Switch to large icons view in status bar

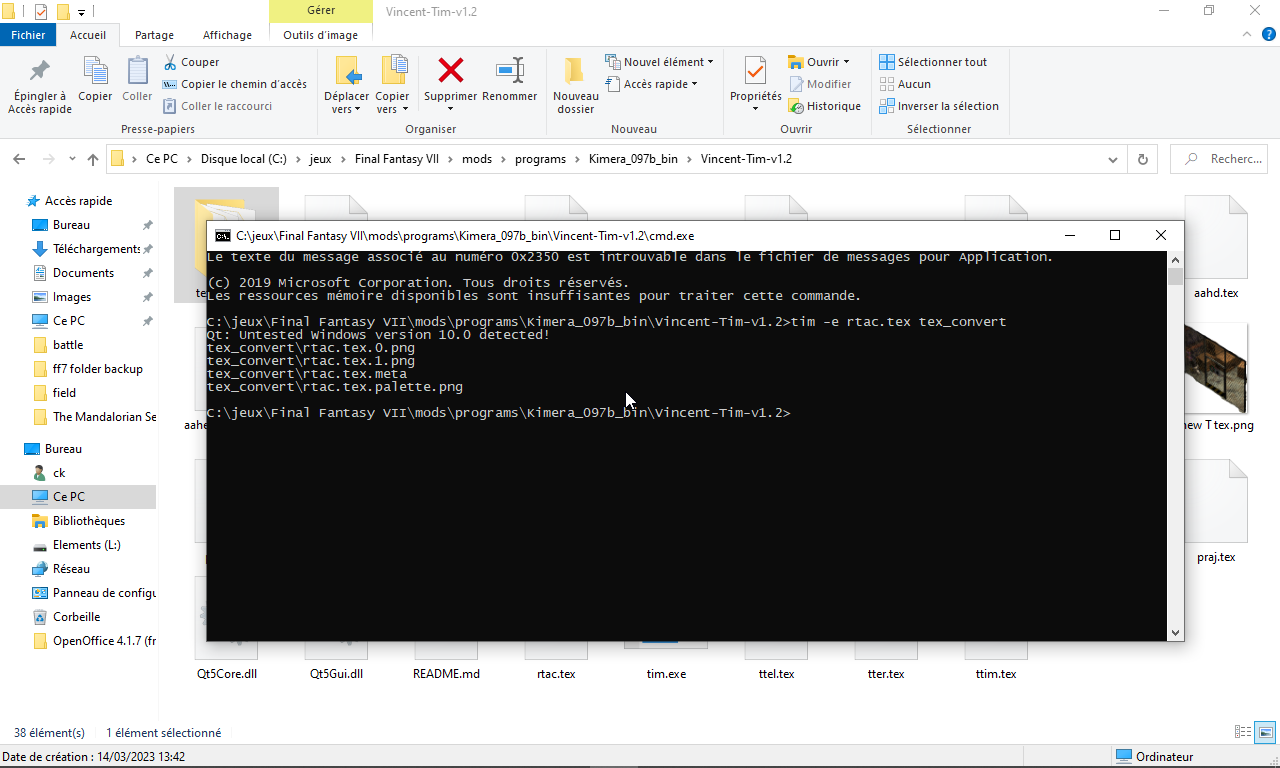(x=1265, y=732)
